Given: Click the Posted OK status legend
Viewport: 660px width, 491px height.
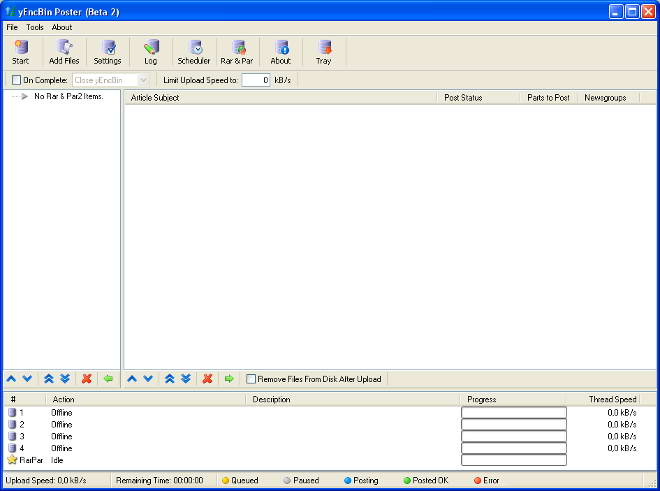Looking at the screenshot, I should click(426, 480).
